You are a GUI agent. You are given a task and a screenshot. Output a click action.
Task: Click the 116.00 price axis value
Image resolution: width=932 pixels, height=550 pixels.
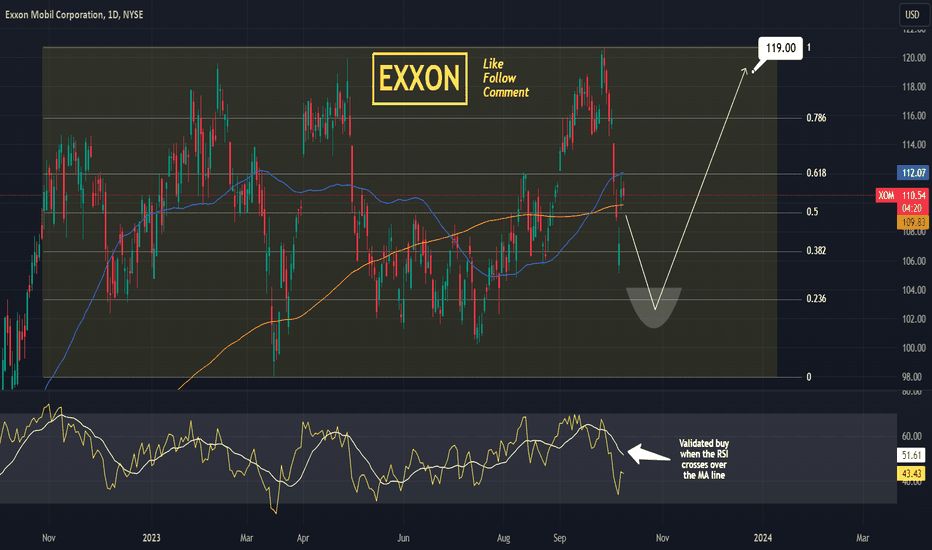coord(914,116)
